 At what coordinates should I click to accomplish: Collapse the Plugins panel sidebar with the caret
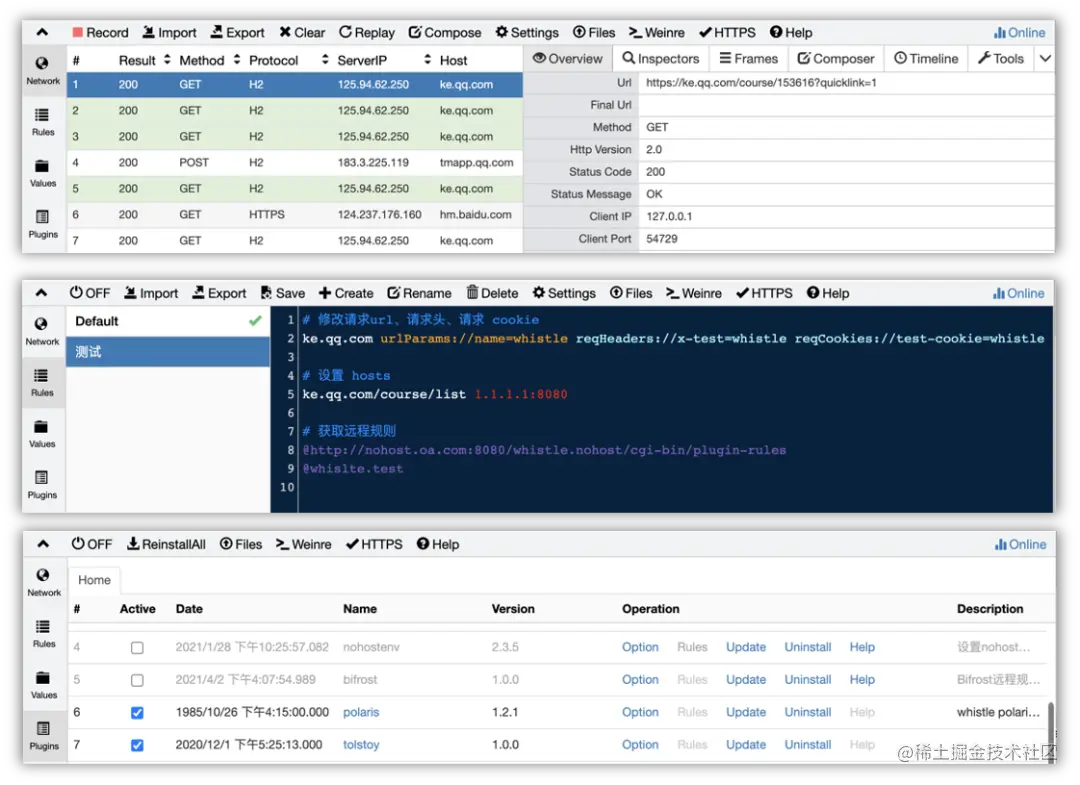coord(43,545)
